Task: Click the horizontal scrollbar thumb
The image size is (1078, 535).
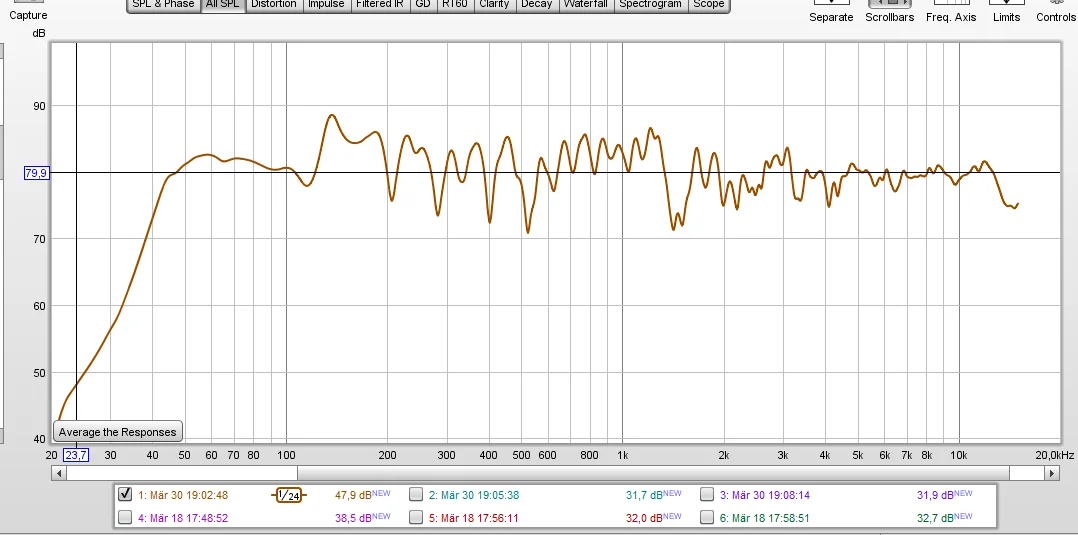Action: 653,473
